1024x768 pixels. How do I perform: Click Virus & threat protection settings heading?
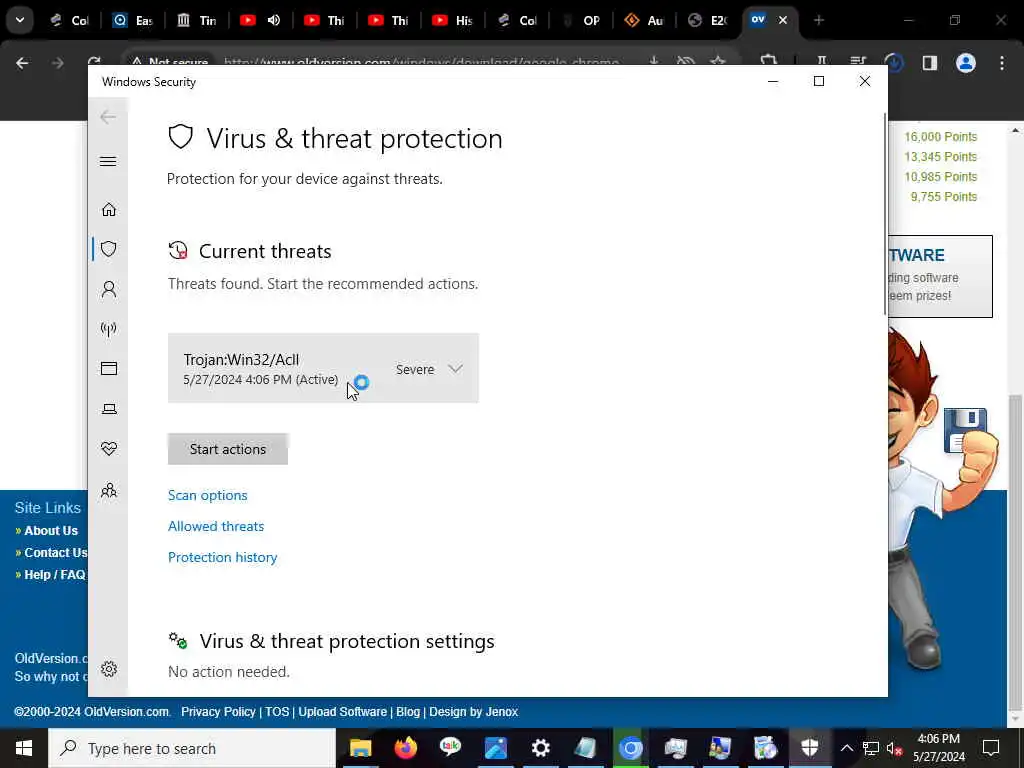[x=347, y=641]
